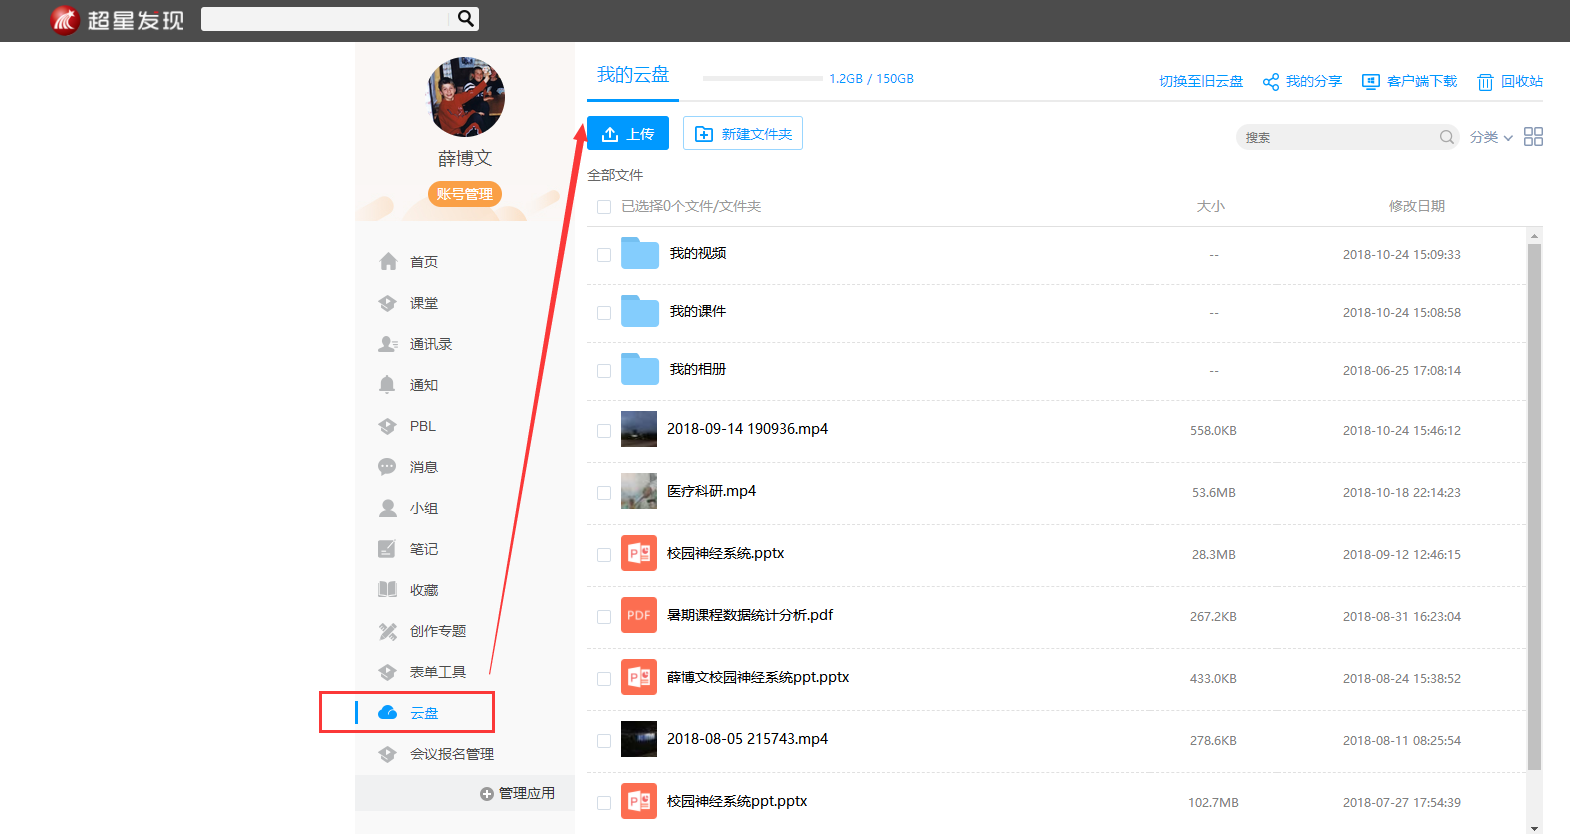
Task: Open 管理应用 manage apps
Action: 518,793
